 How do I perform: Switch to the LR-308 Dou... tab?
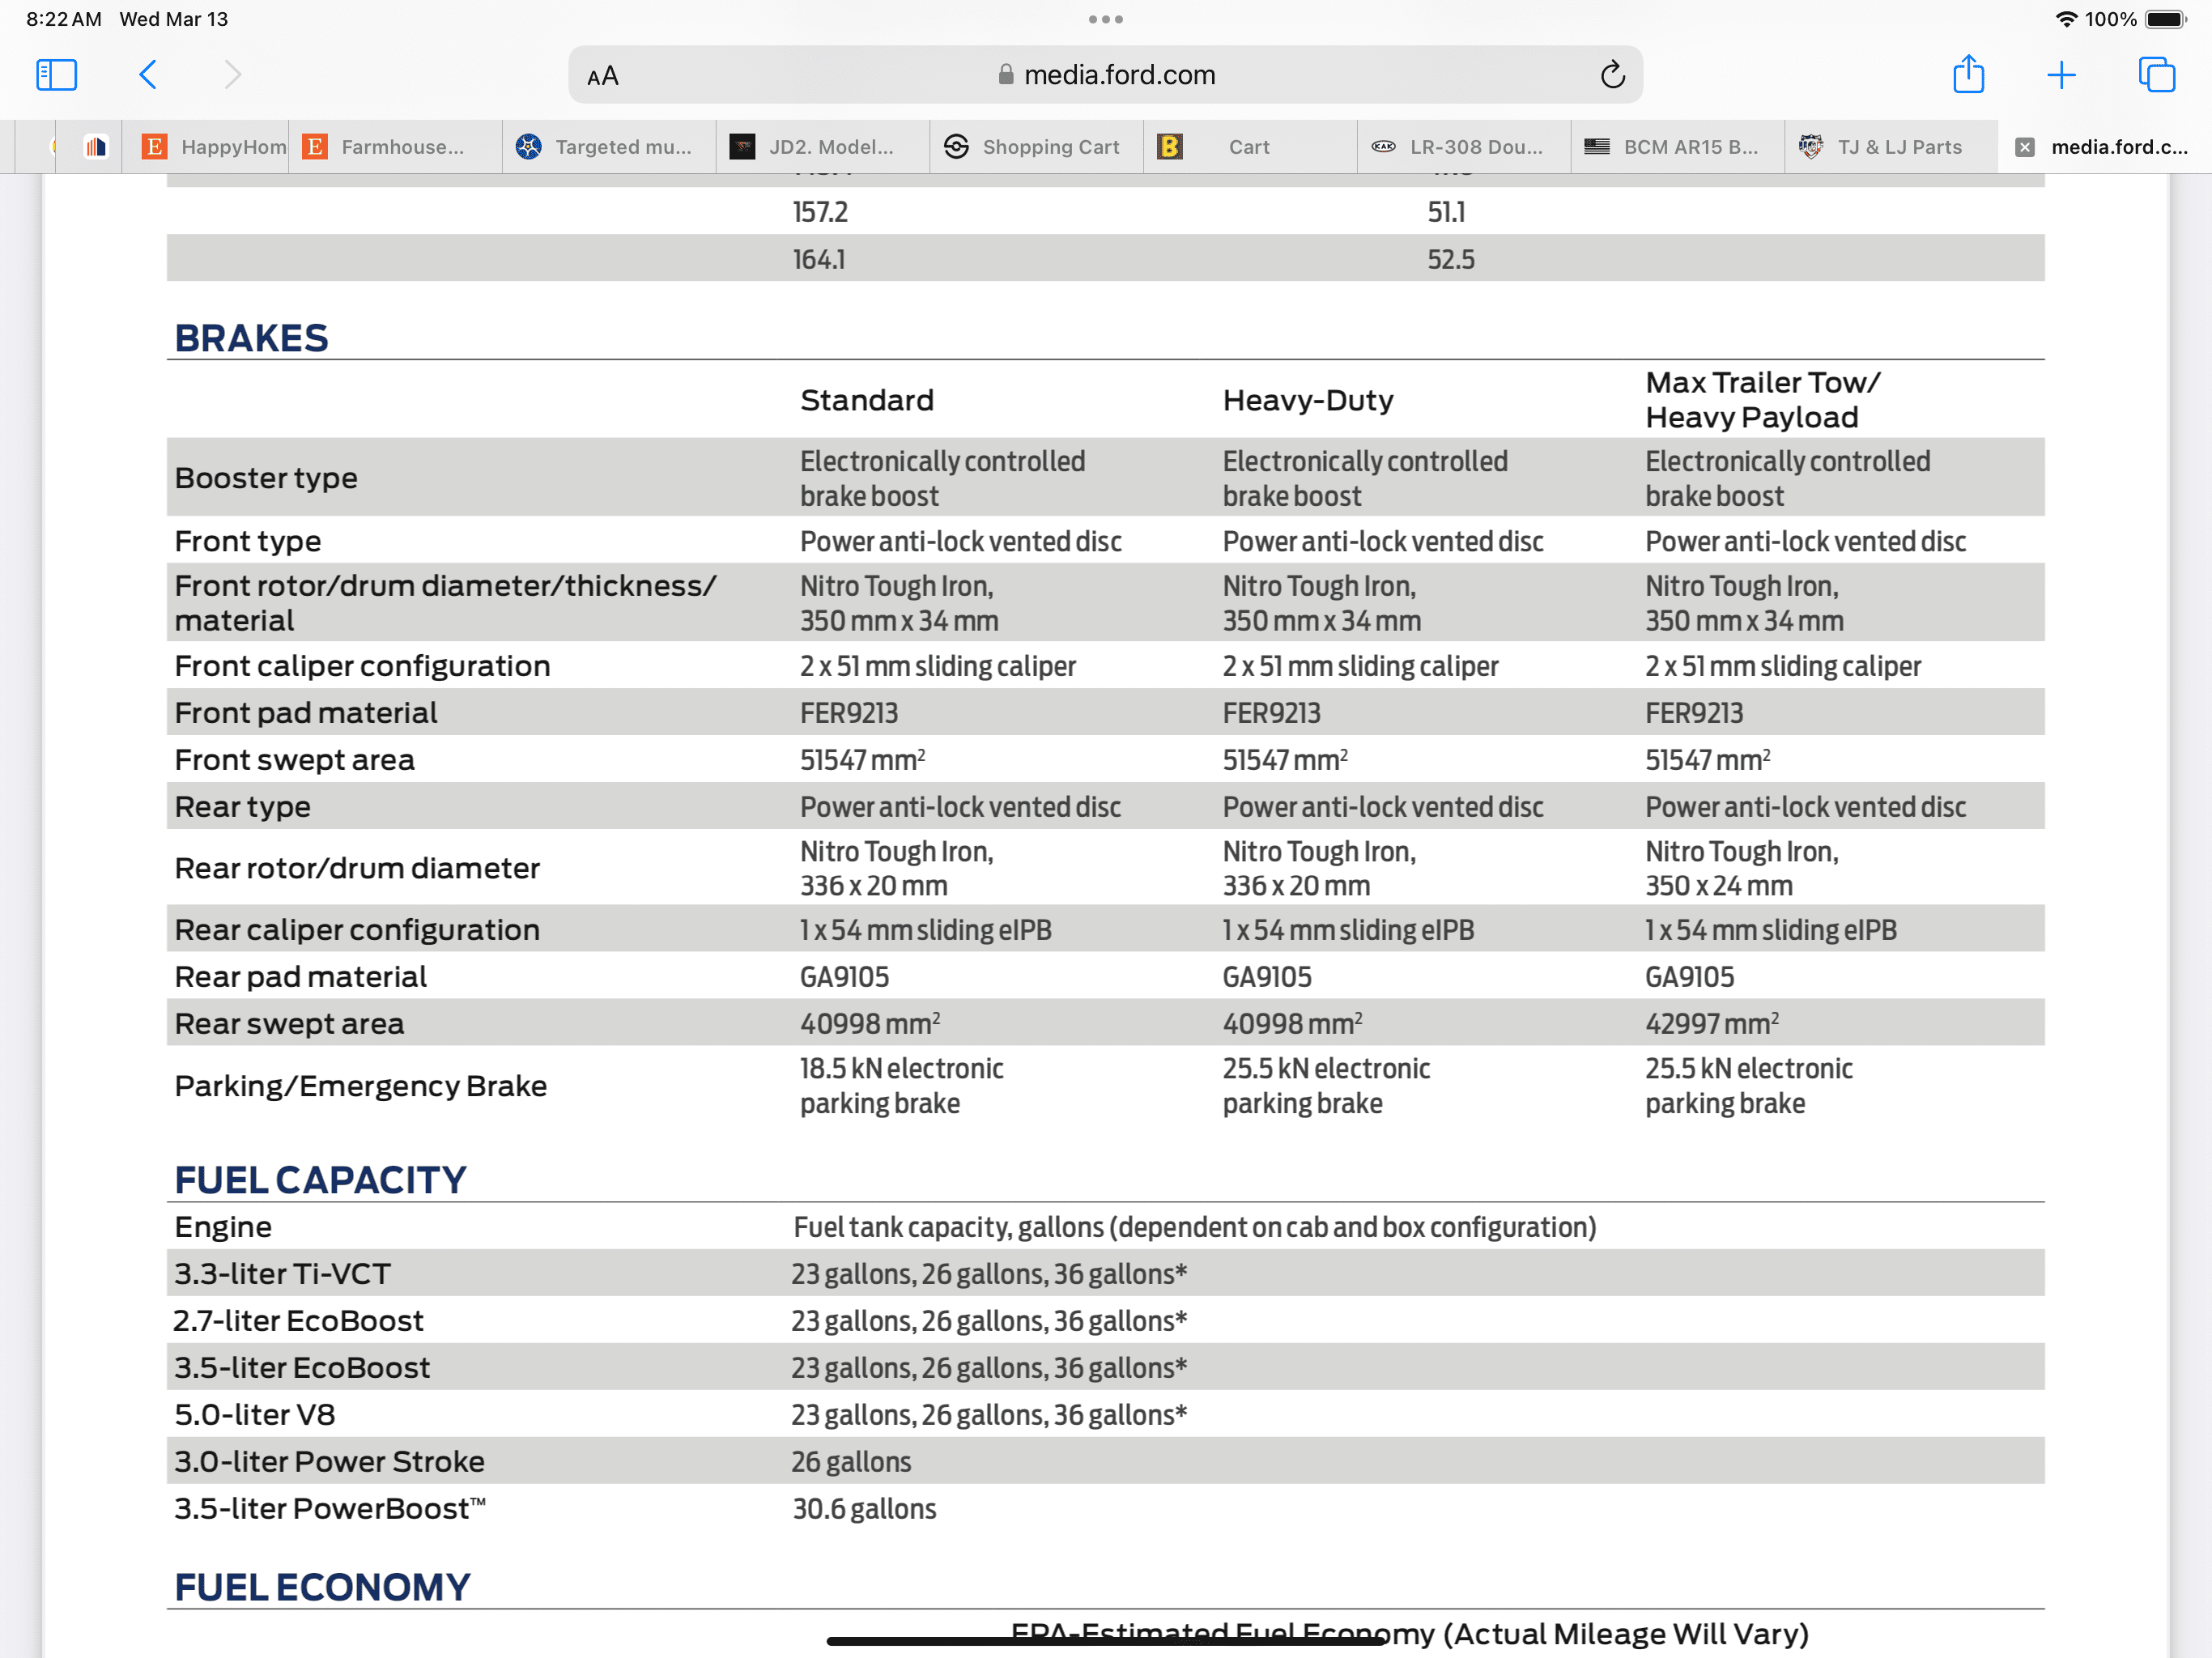click(1464, 147)
